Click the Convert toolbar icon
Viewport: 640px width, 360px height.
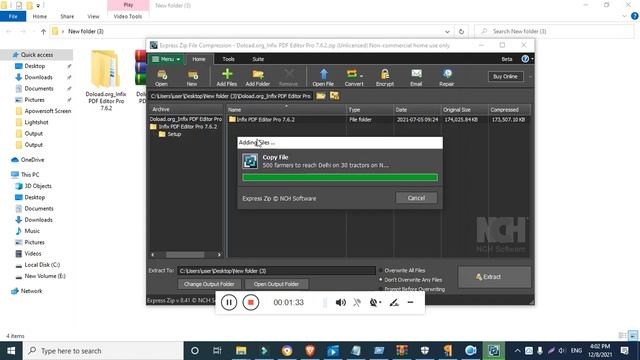354,77
